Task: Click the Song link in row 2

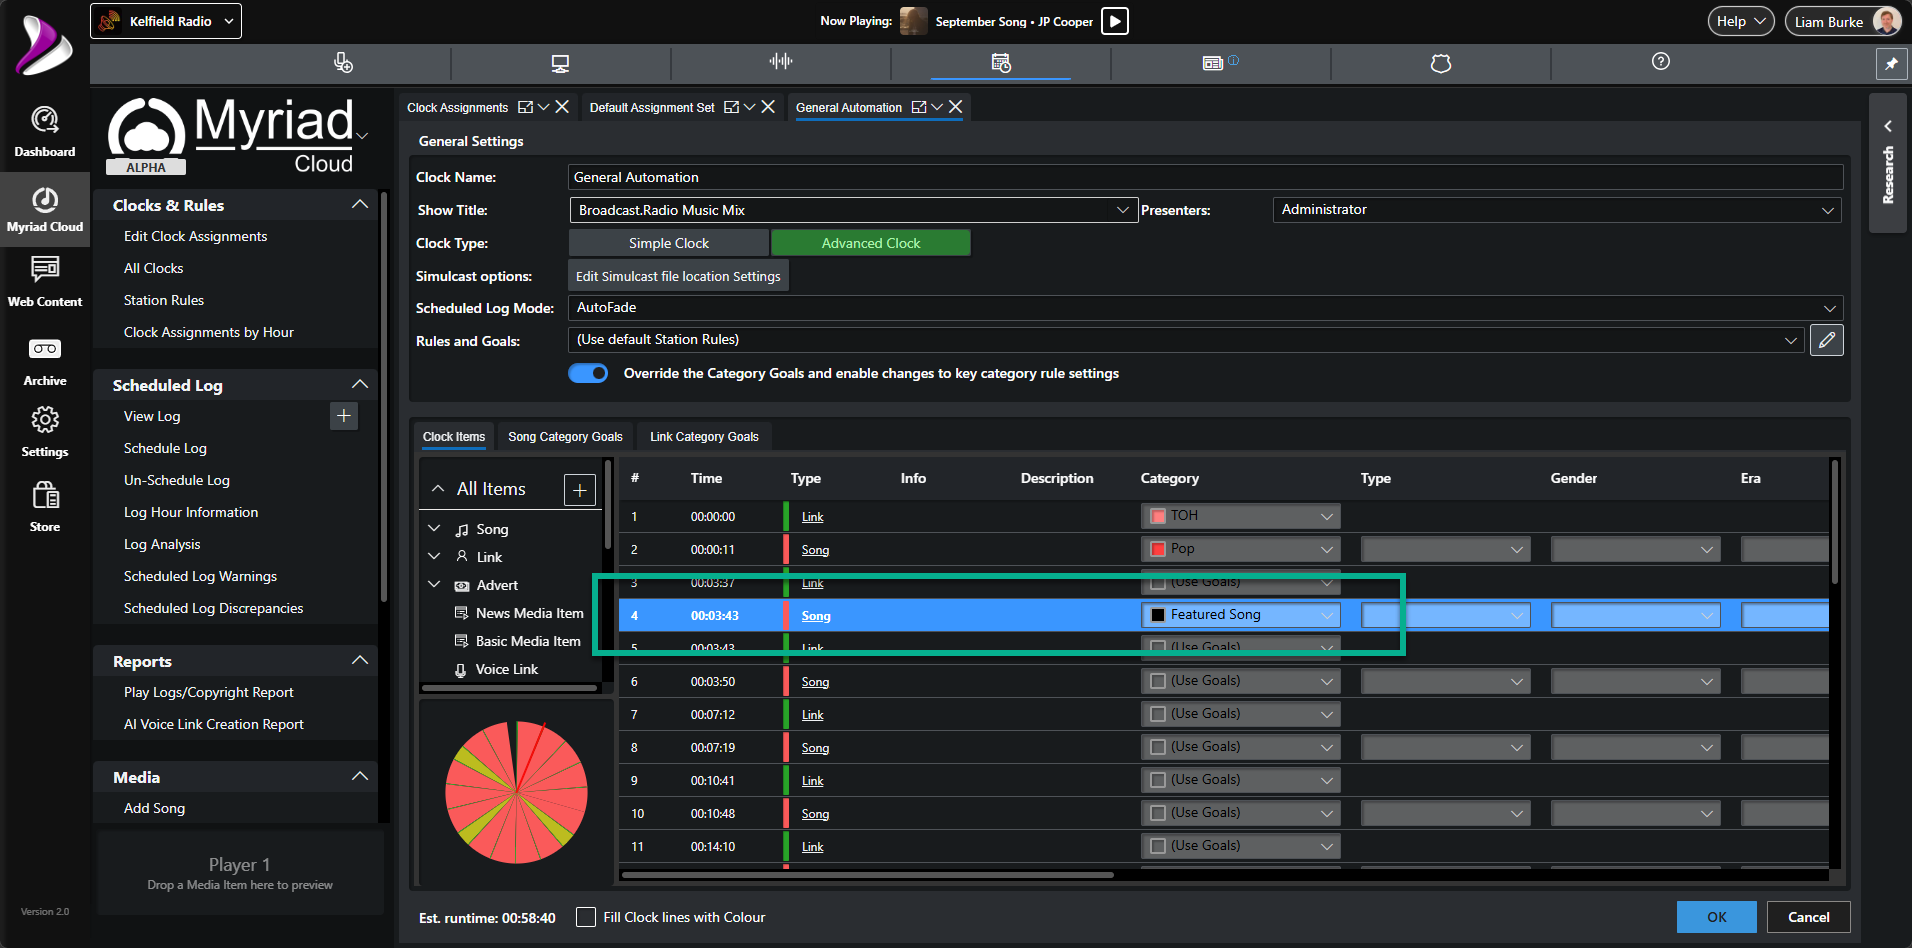Action: click(x=815, y=550)
